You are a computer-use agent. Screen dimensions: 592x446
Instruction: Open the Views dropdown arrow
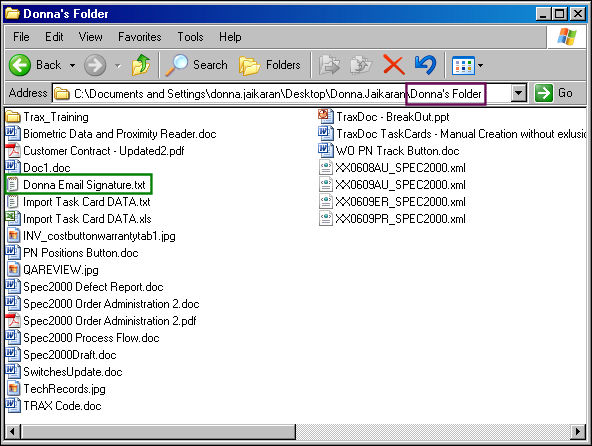pyautogui.click(x=480, y=66)
